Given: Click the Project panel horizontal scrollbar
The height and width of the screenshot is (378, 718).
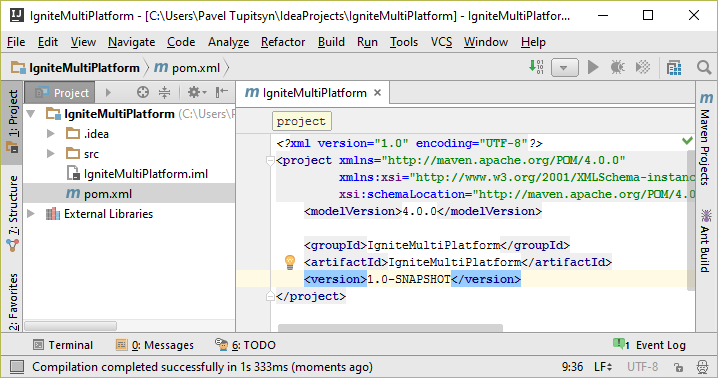Looking at the screenshot, I should coord(71,326).
